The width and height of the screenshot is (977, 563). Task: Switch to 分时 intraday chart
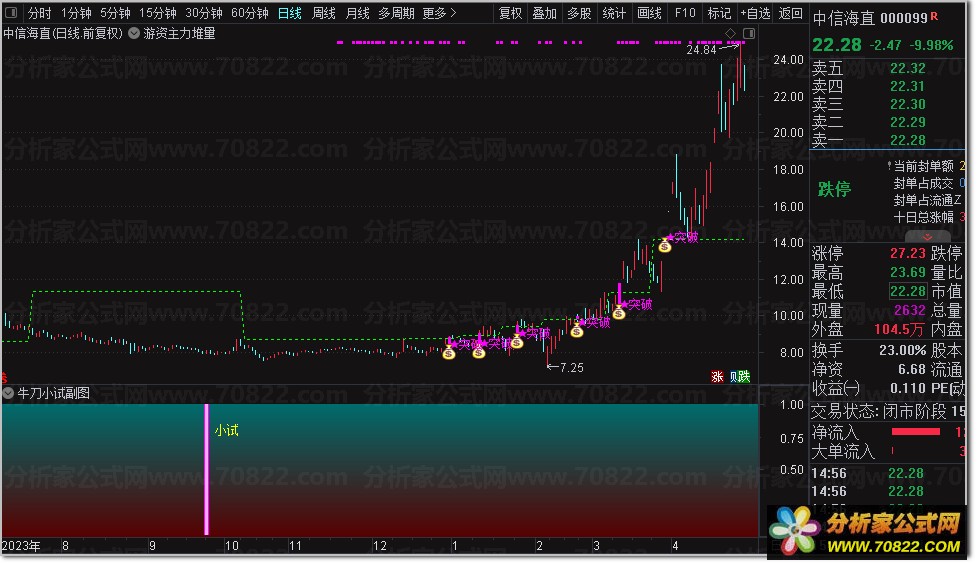(39, 13)
